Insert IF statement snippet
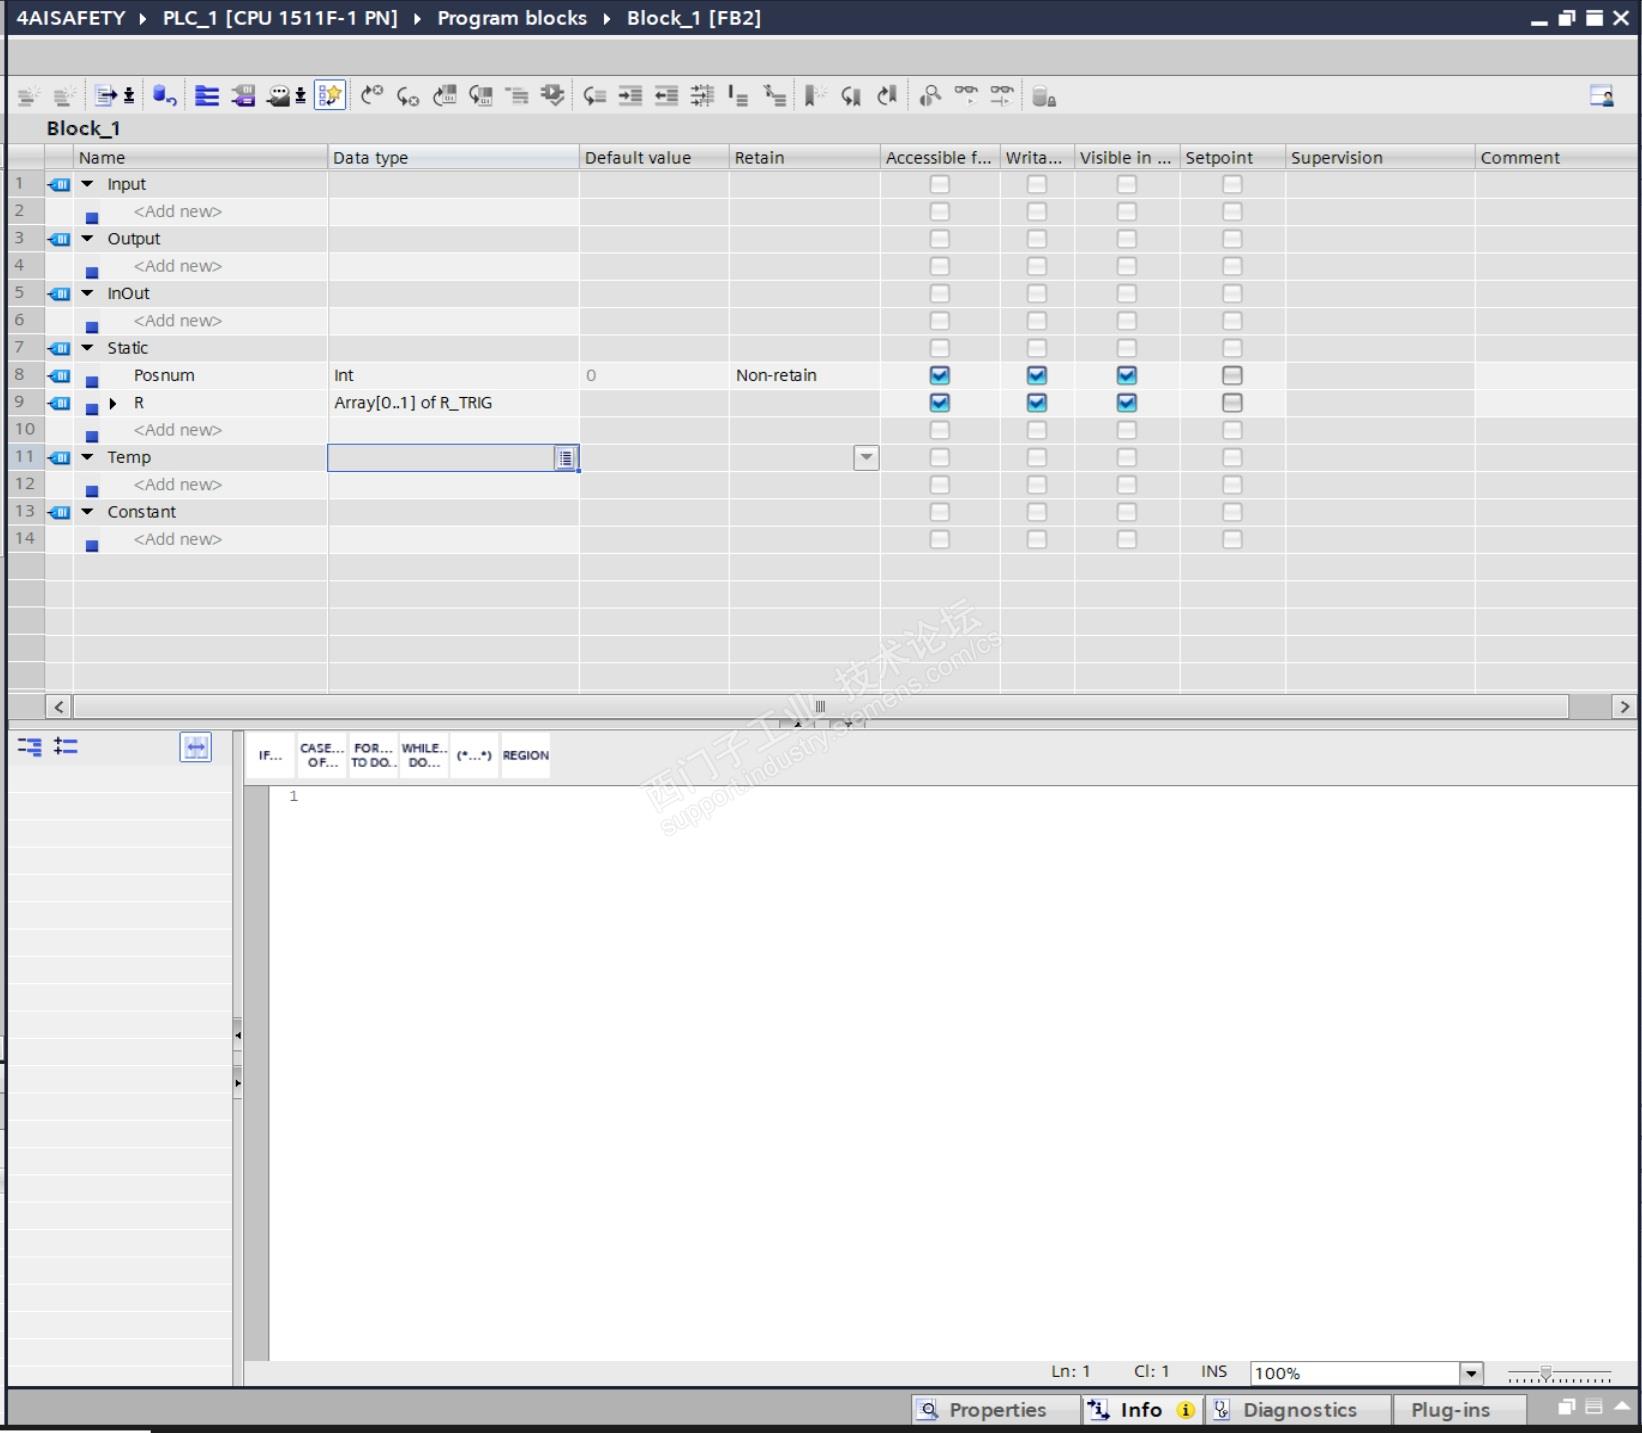This screenshot has width=1642, height=1433. click(x=270, y=755)
